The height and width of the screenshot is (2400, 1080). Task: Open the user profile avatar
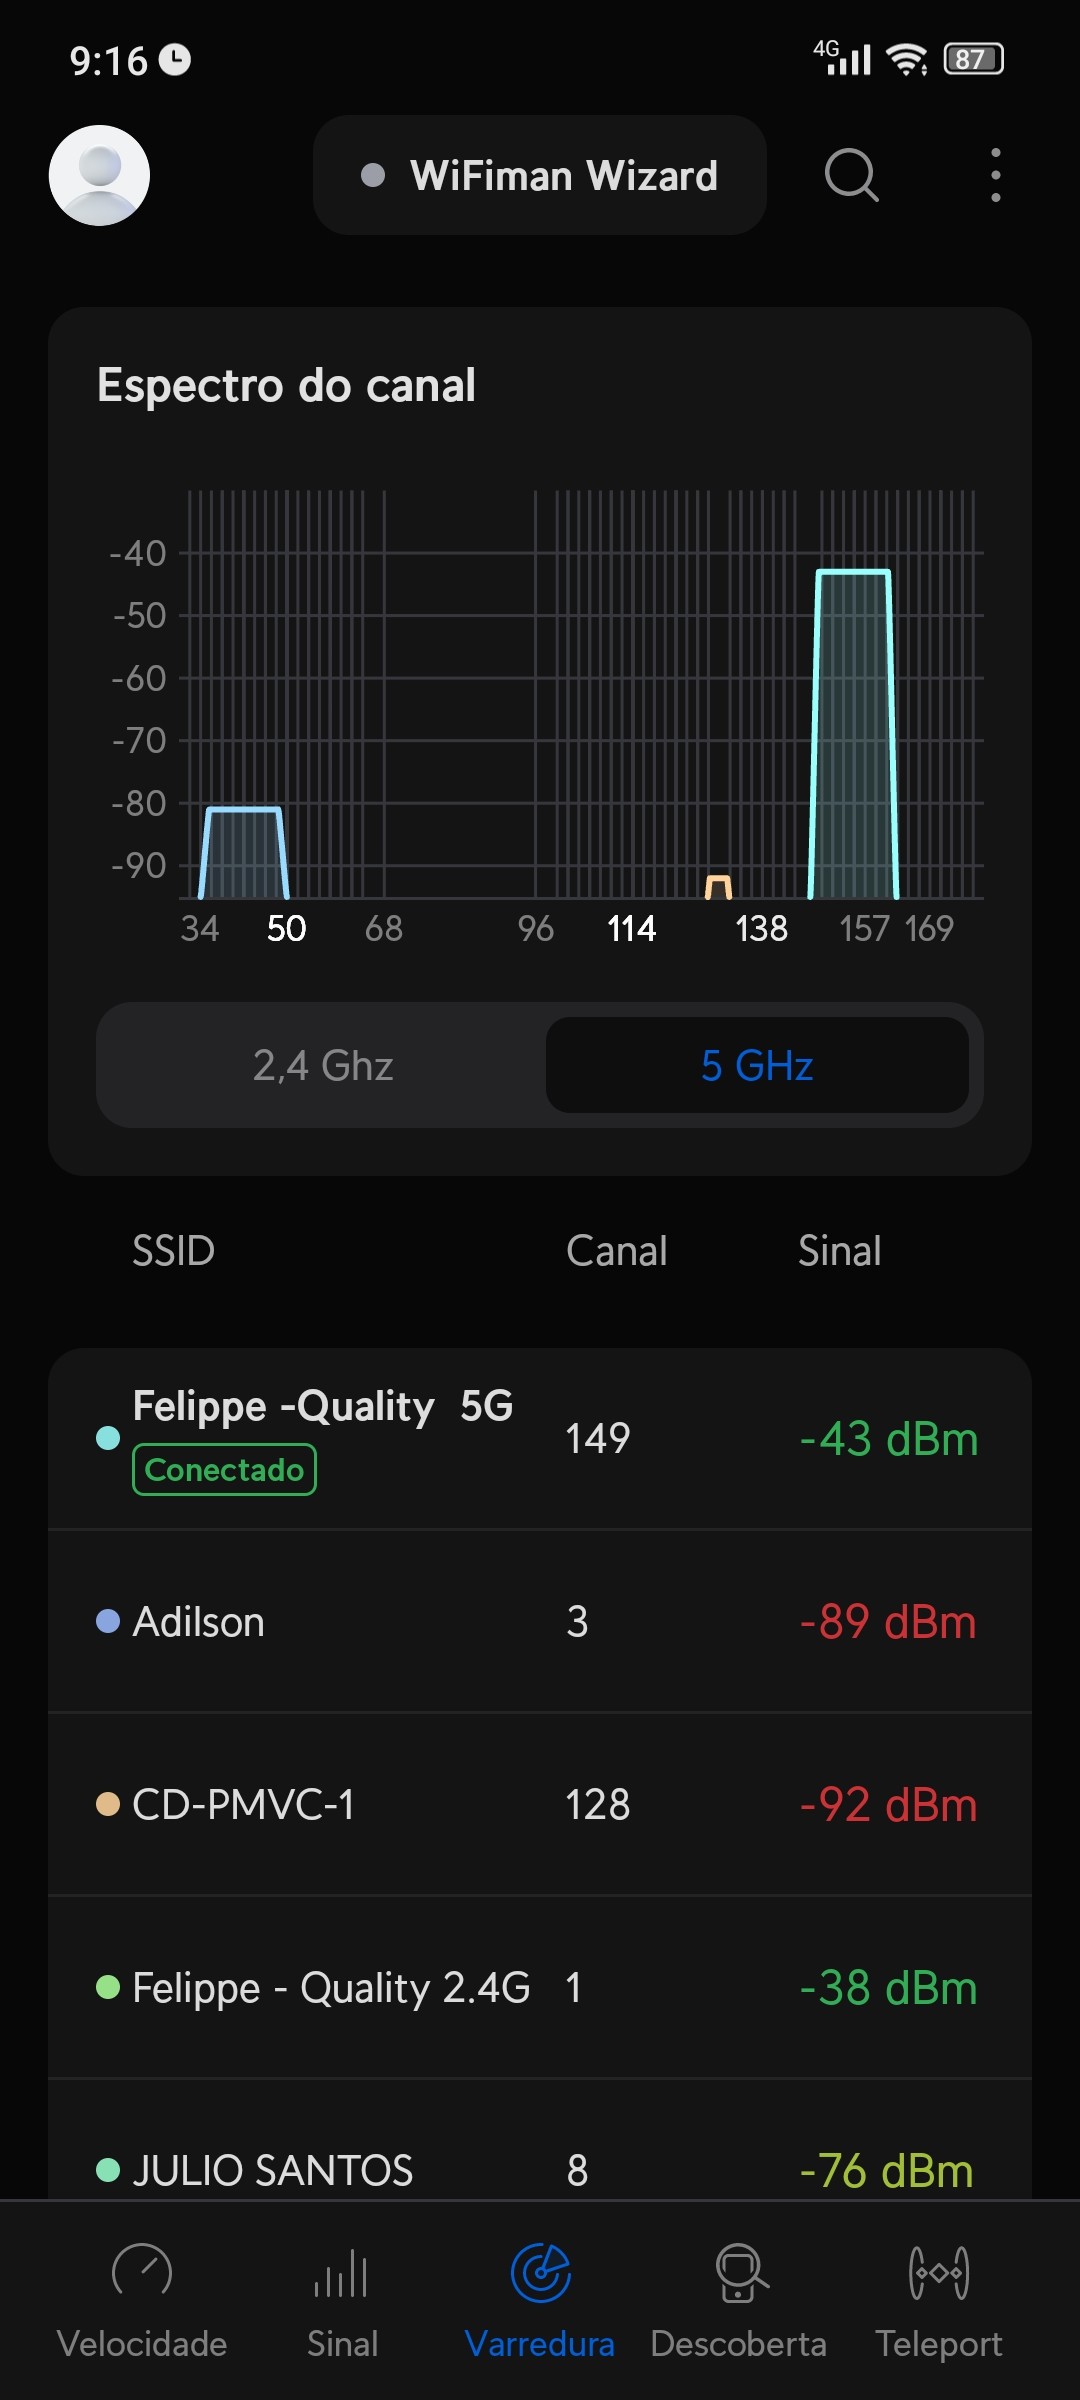pos(99,175)
